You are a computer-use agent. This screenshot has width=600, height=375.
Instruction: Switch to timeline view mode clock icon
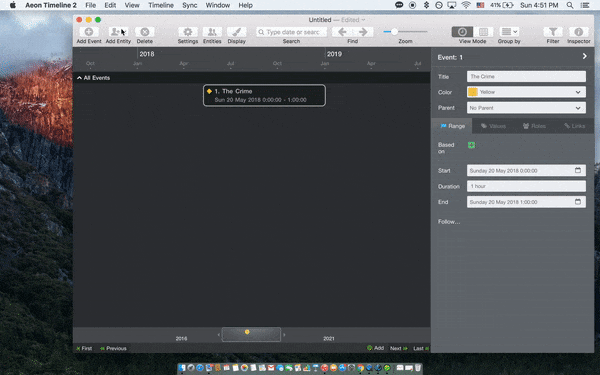click(x=462, y=32)
